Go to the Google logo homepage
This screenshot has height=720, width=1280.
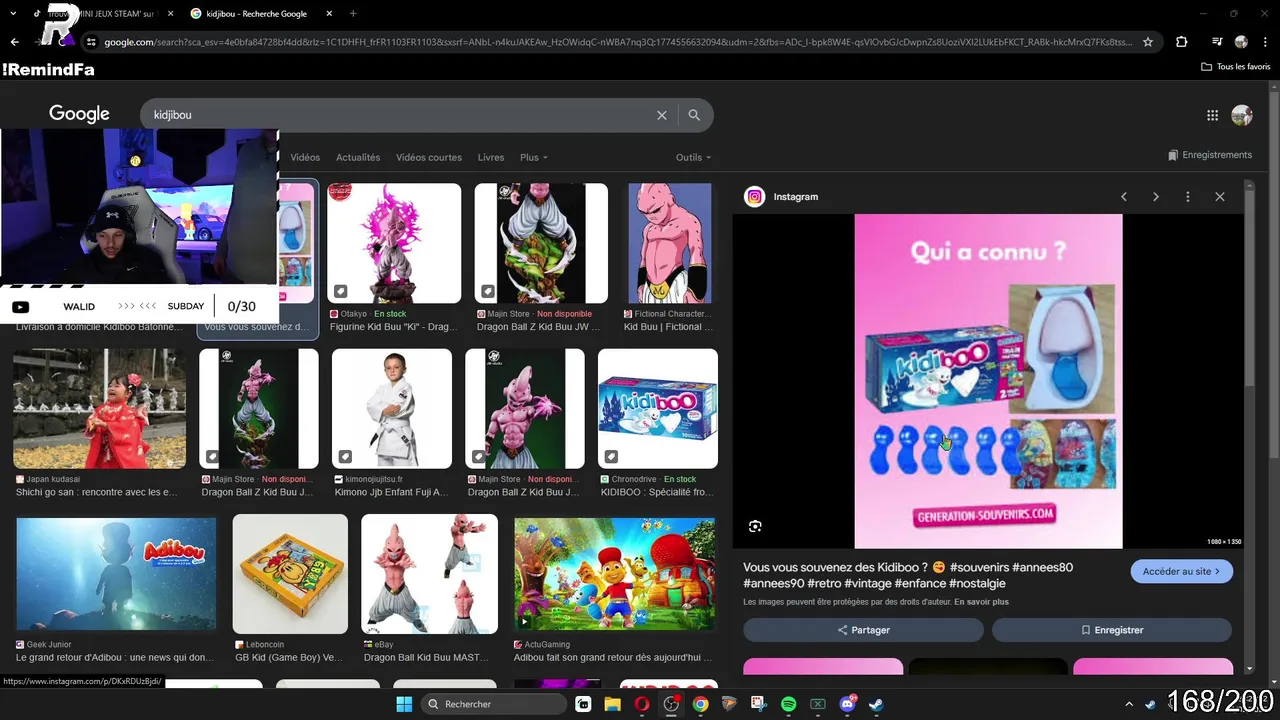point(79,114)
